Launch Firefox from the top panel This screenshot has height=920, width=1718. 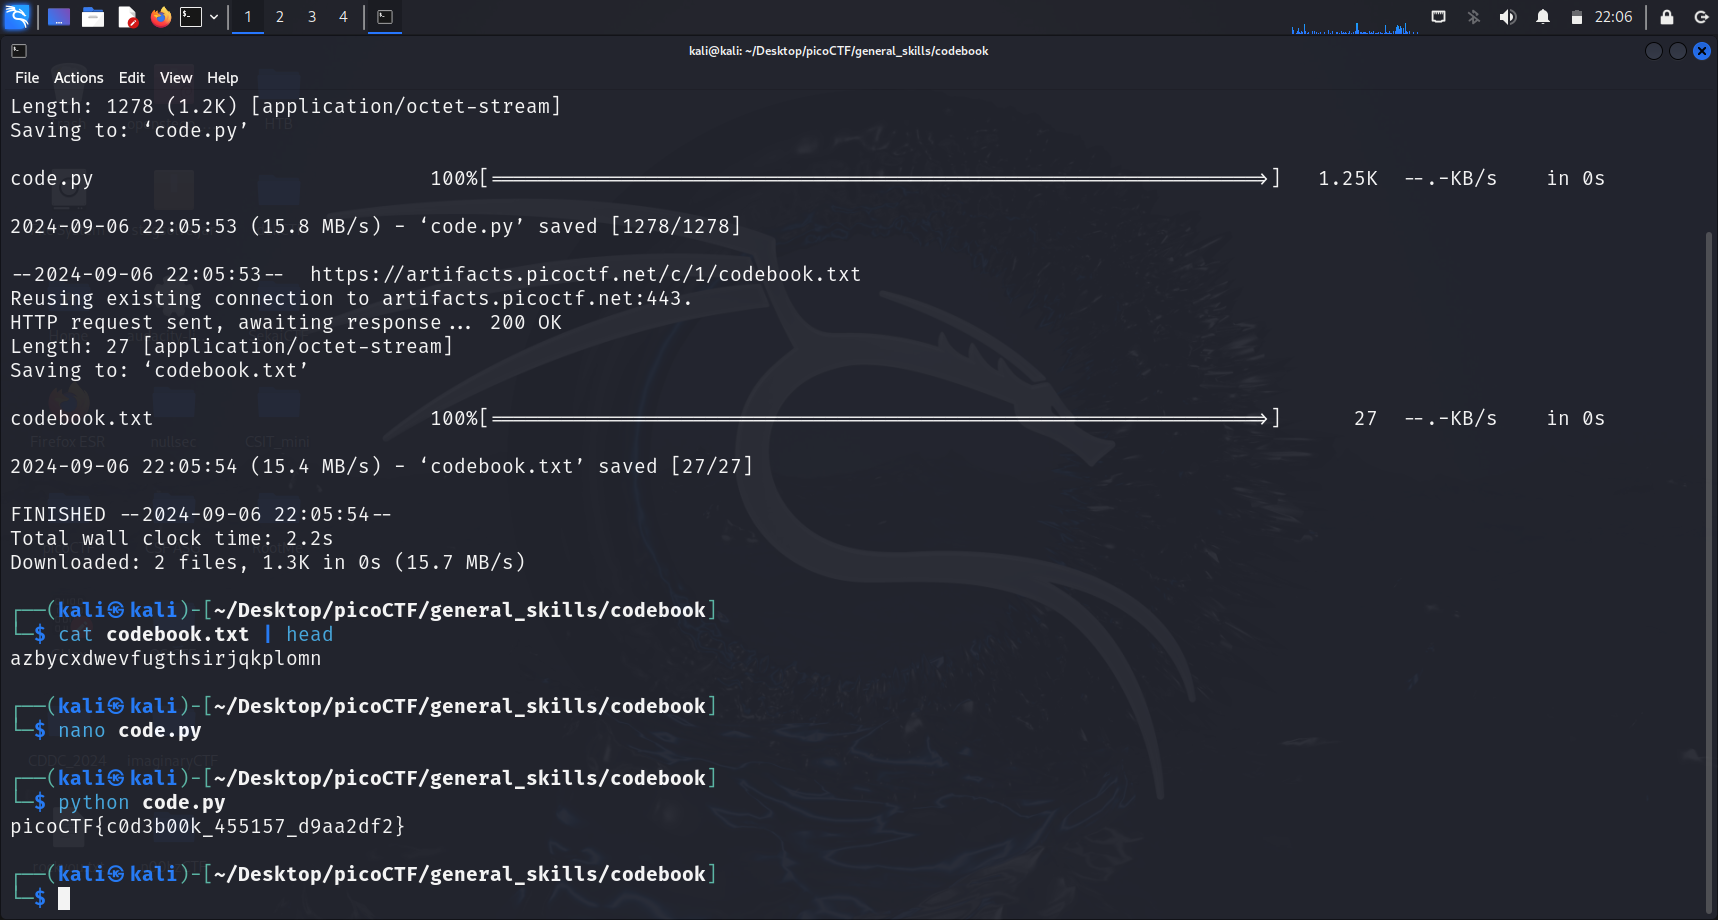(160, 17)
